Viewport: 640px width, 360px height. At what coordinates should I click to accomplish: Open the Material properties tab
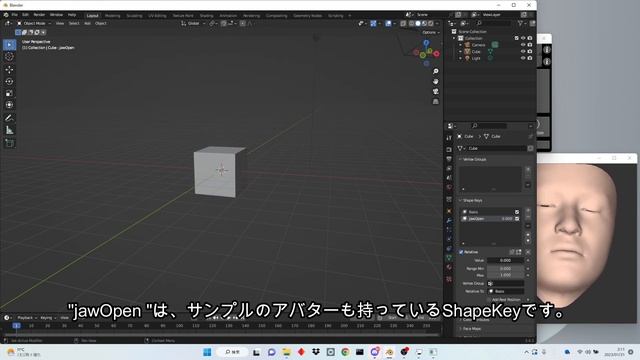(449, 267)
